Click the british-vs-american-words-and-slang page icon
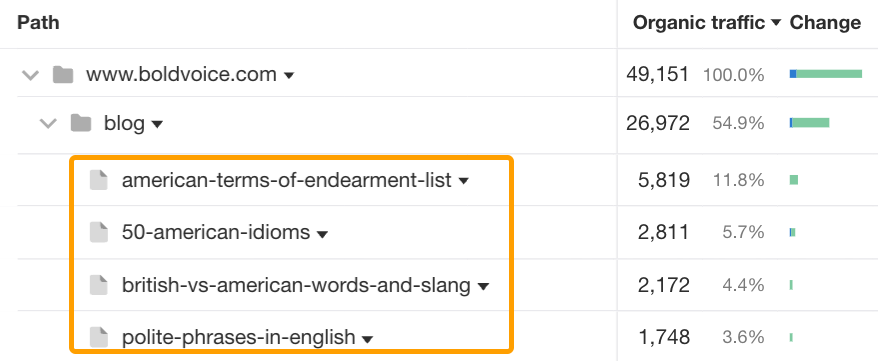Viewport: 878px width, 361px height. (x=99, y=285)
